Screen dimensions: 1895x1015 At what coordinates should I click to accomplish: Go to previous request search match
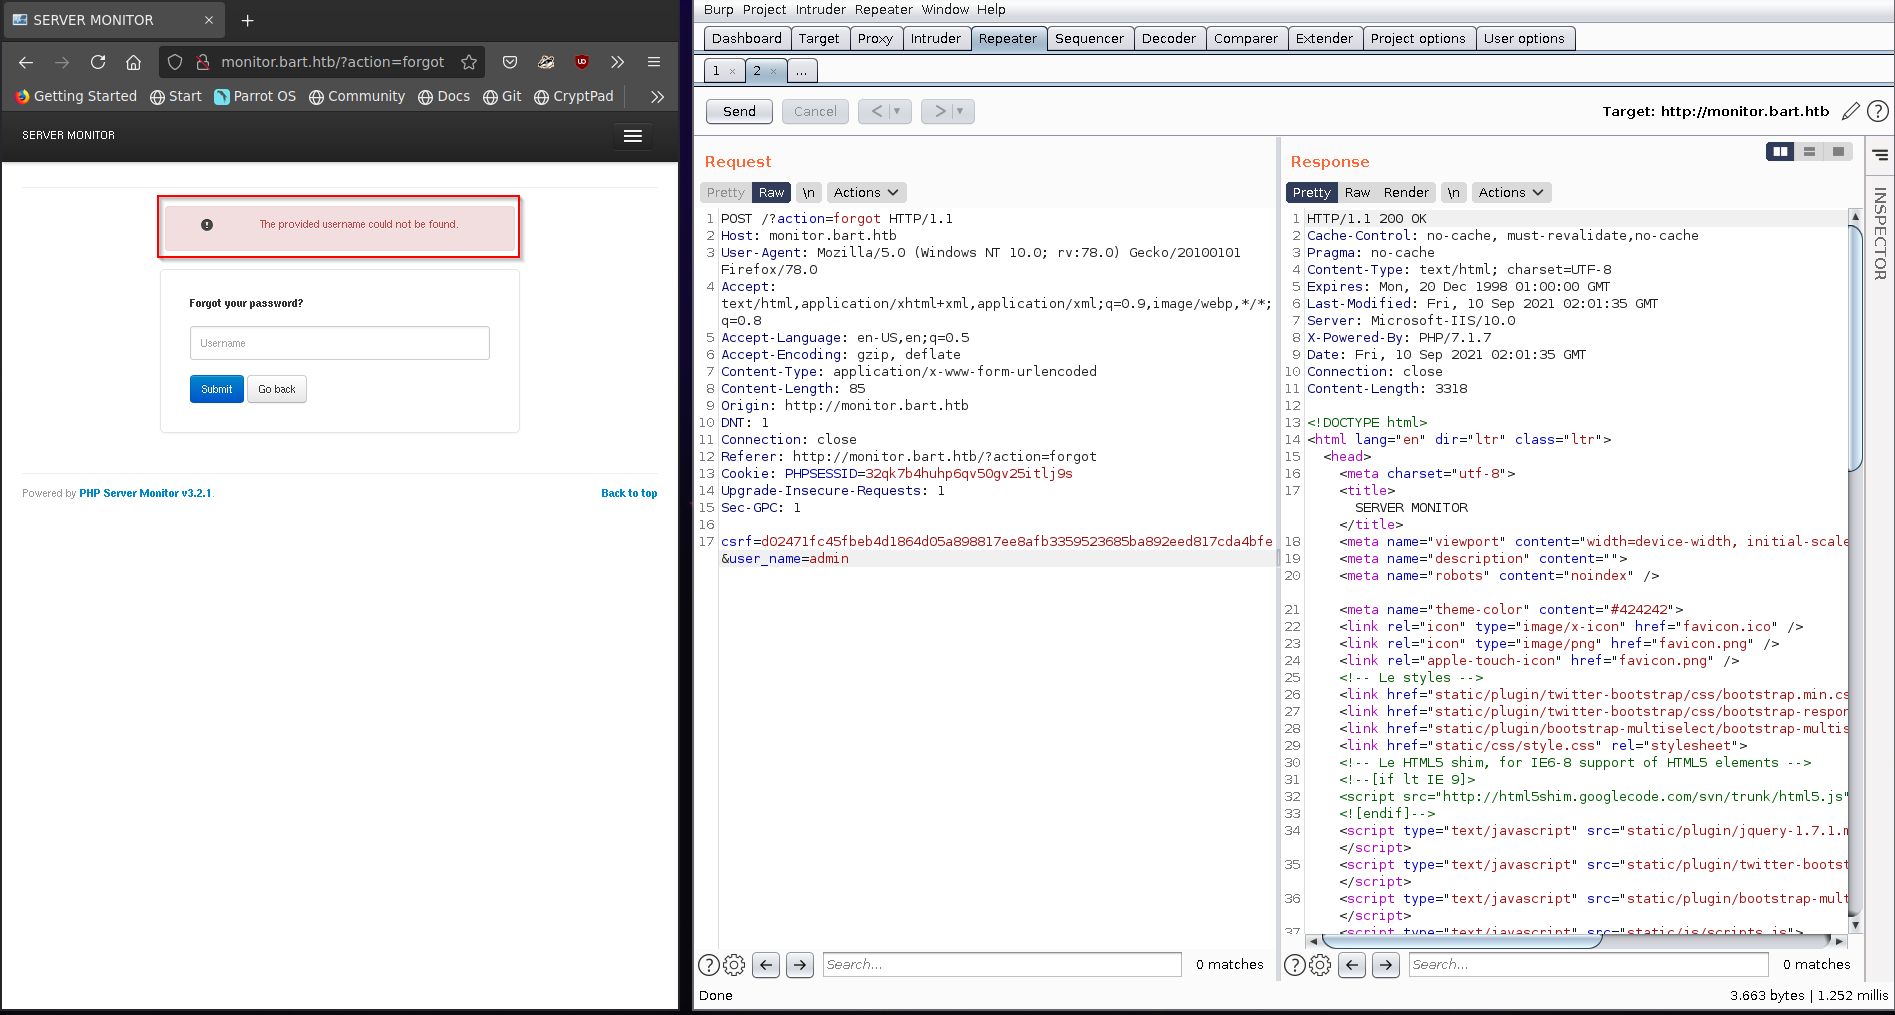click(x=766, y=964)
